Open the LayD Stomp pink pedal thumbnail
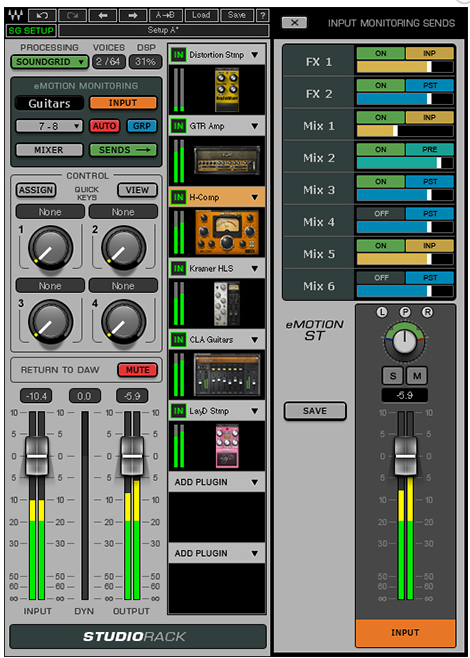 click(227, 446)
